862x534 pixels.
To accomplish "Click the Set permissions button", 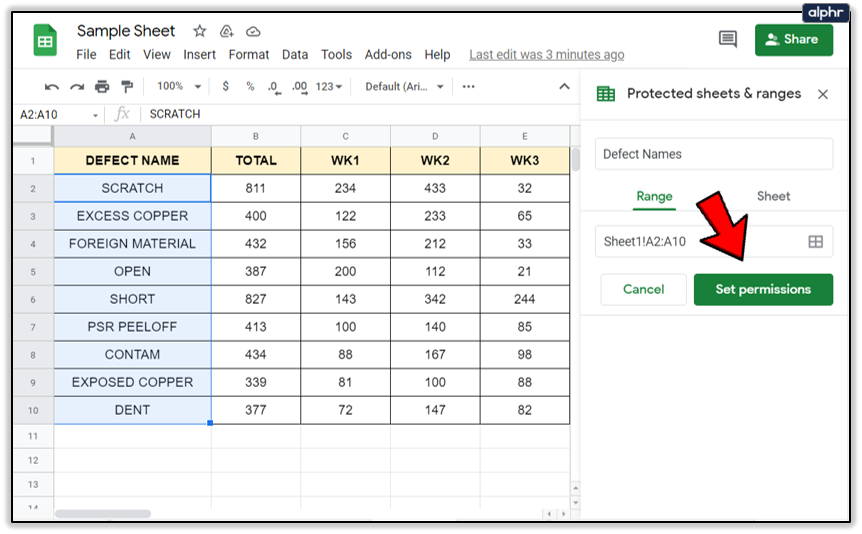I will [763, 289].
